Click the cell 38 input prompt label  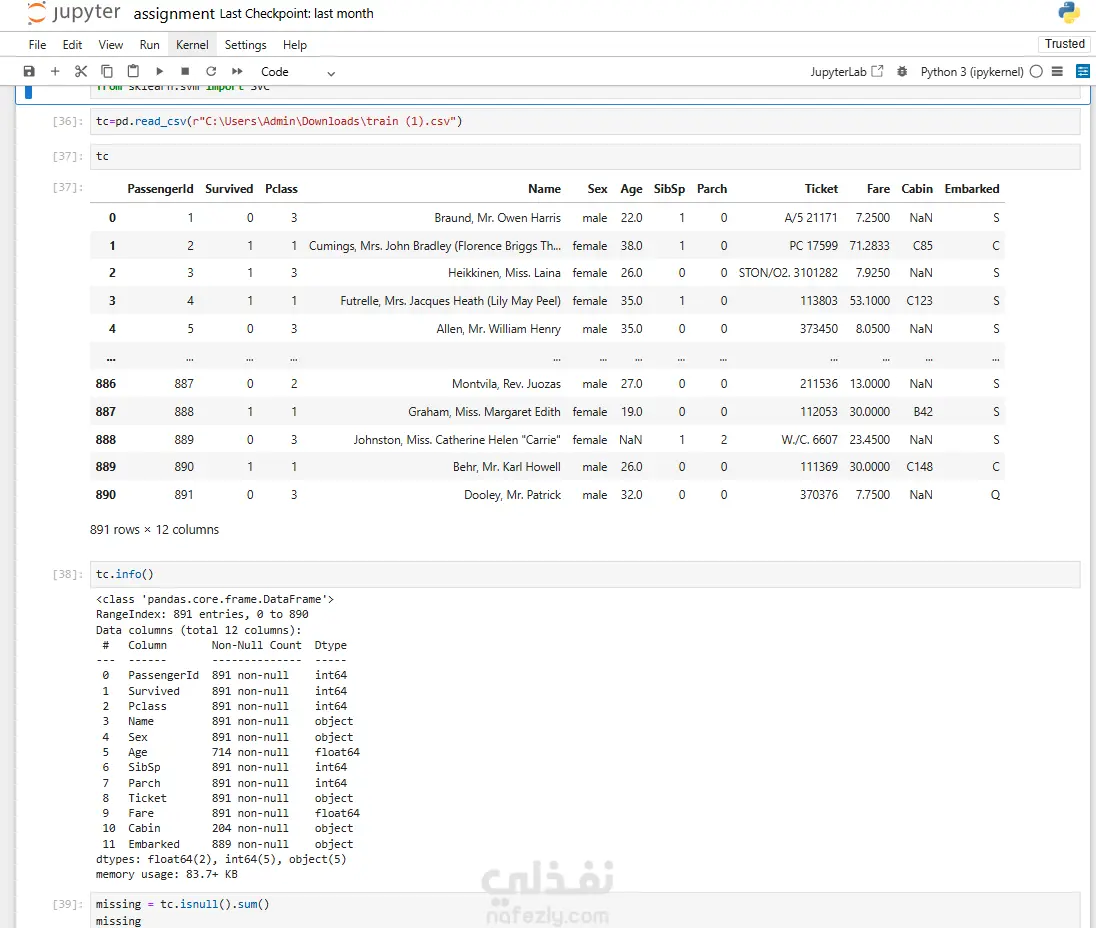coord(68,574)
